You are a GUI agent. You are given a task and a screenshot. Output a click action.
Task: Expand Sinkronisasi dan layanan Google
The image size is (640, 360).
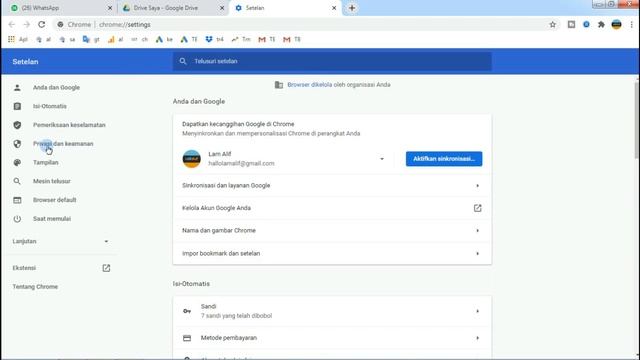332,186
